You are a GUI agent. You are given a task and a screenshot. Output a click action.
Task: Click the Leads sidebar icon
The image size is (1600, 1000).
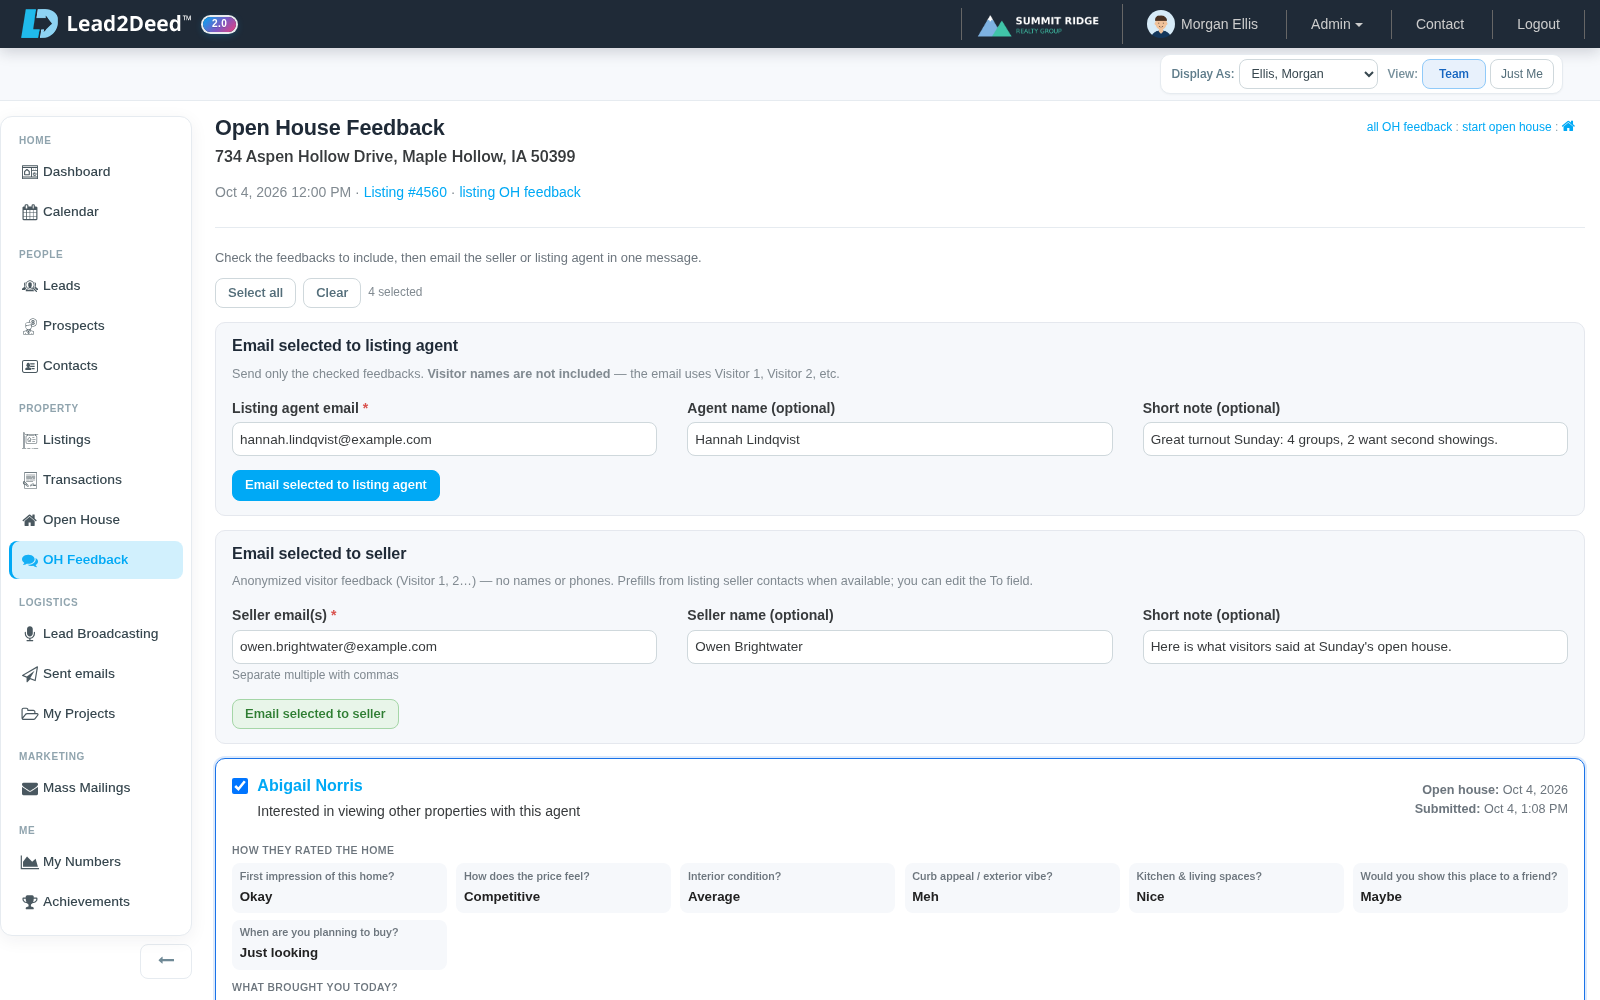[30, 286]
